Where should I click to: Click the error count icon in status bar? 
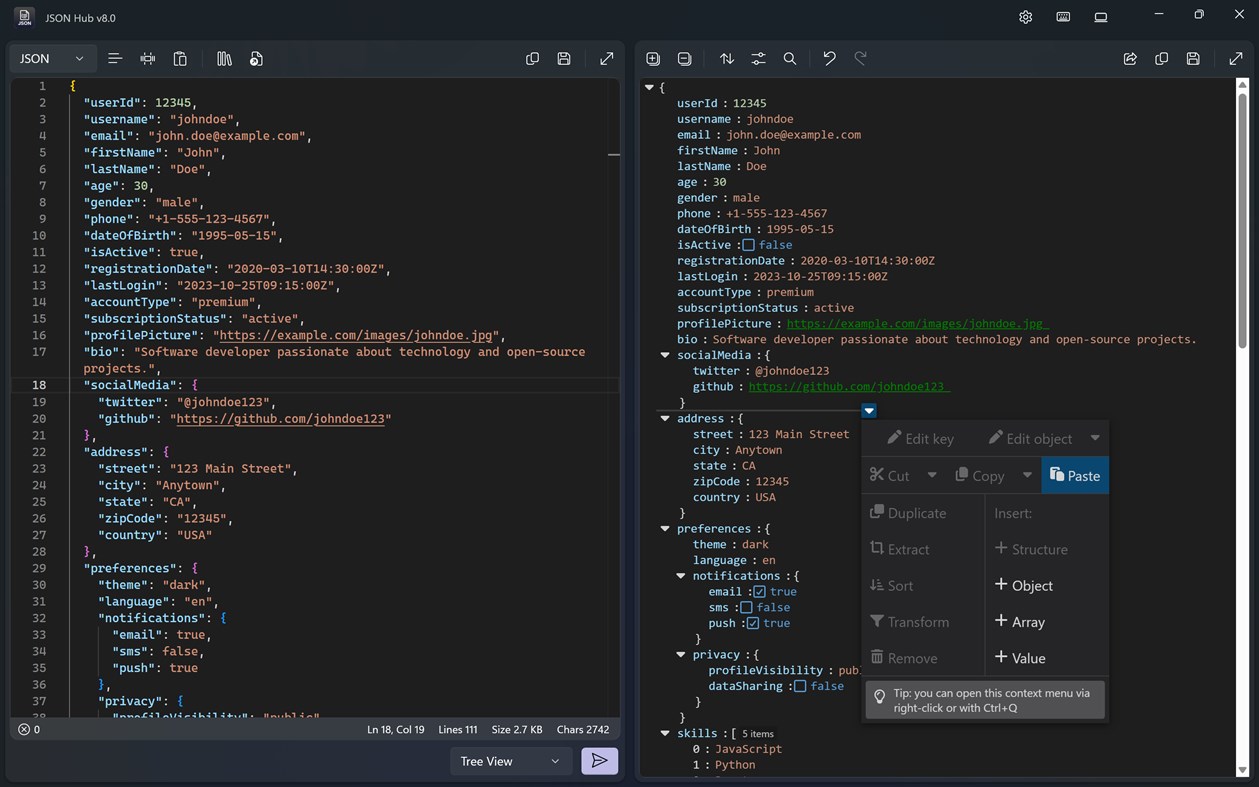coord(24,729)
